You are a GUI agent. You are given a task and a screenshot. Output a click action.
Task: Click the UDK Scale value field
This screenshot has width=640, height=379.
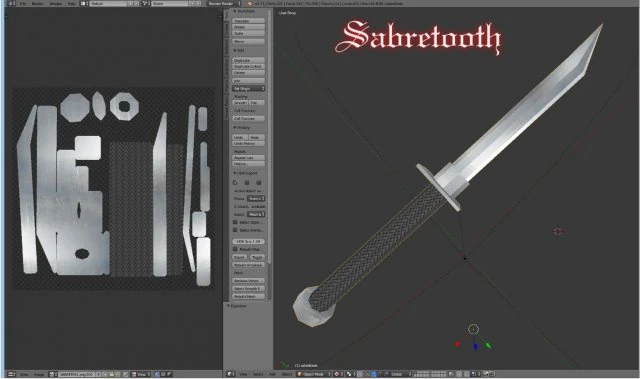[248, 242]
